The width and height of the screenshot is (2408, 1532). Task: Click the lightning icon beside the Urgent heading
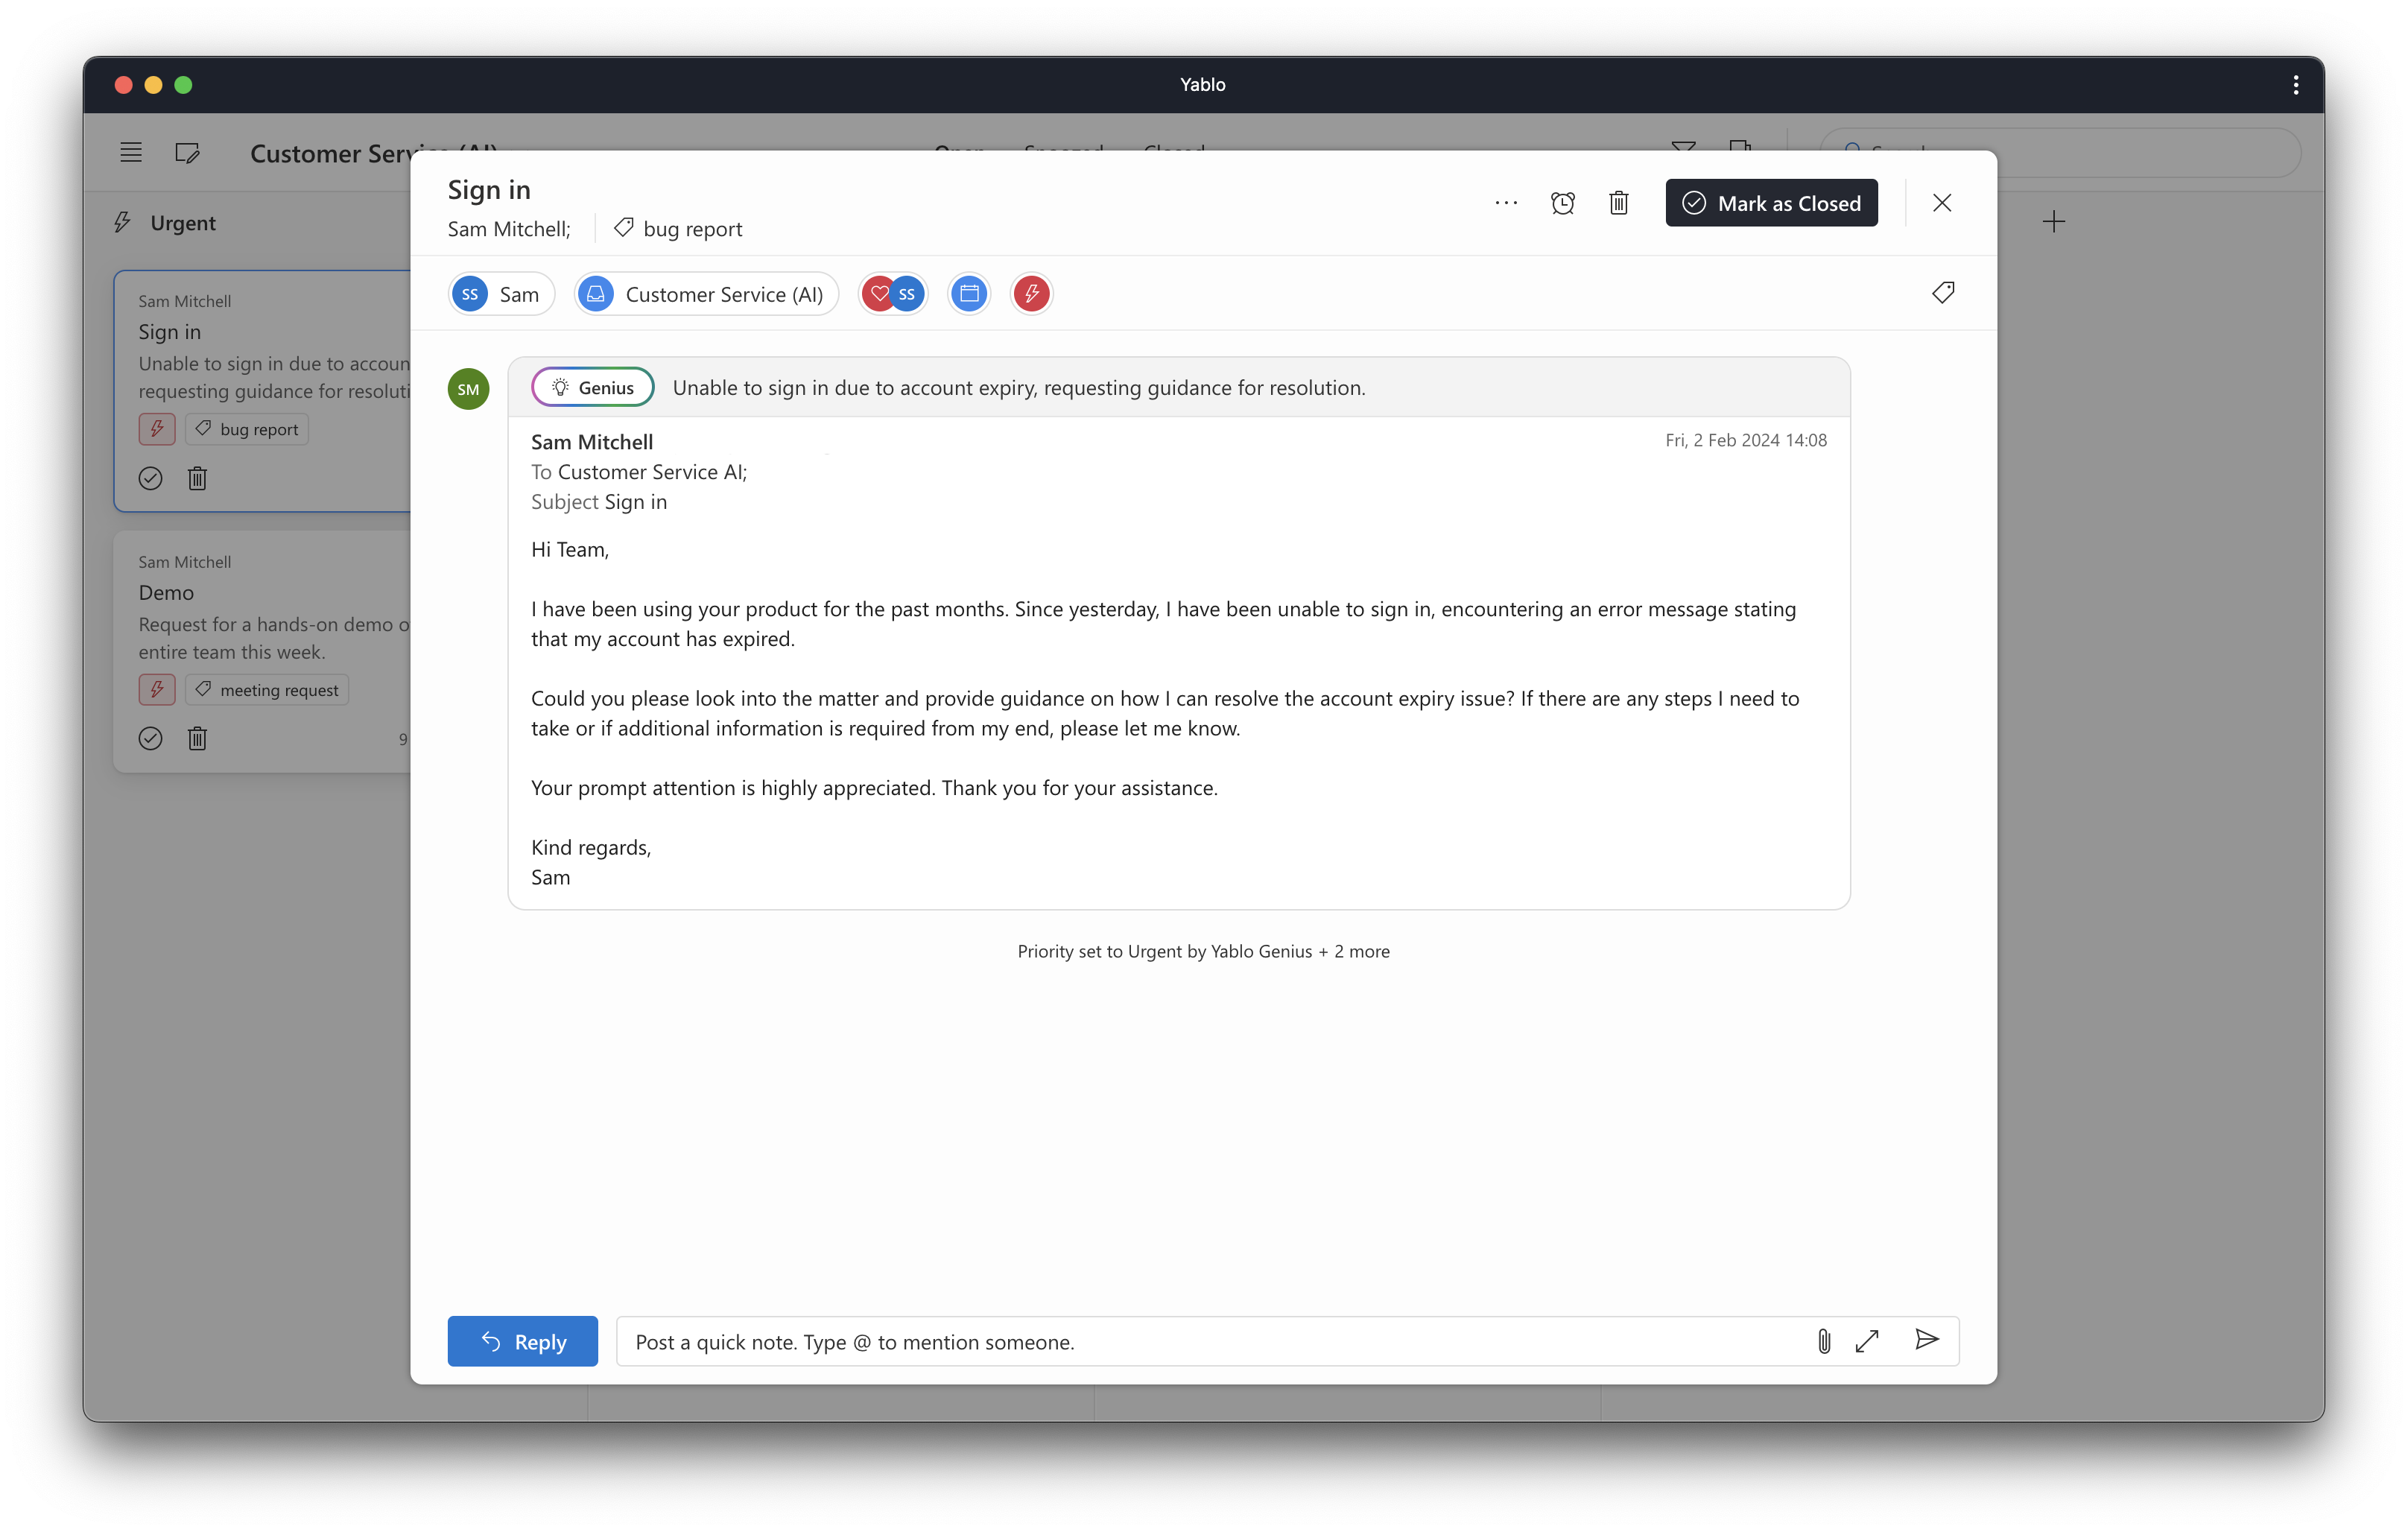[122, 222]
